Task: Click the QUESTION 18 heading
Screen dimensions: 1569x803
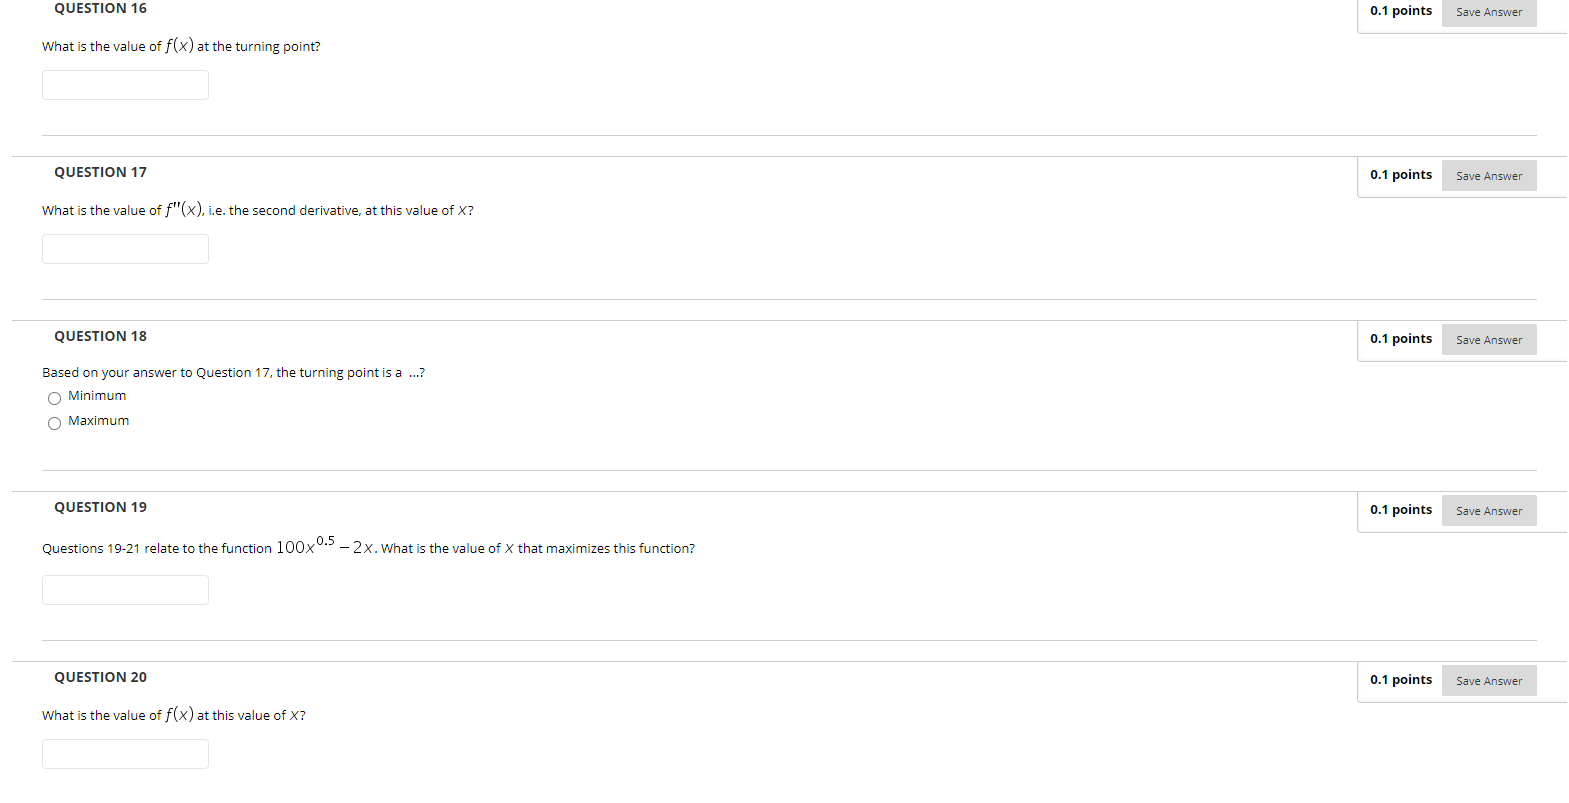Action: click(100, 336)
